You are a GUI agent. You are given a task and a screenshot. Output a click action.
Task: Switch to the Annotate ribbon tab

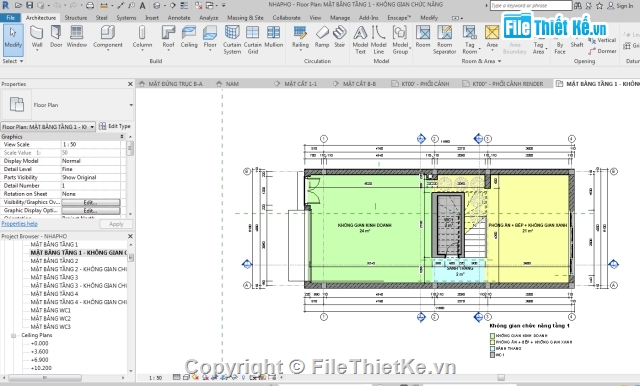point(179,18)
